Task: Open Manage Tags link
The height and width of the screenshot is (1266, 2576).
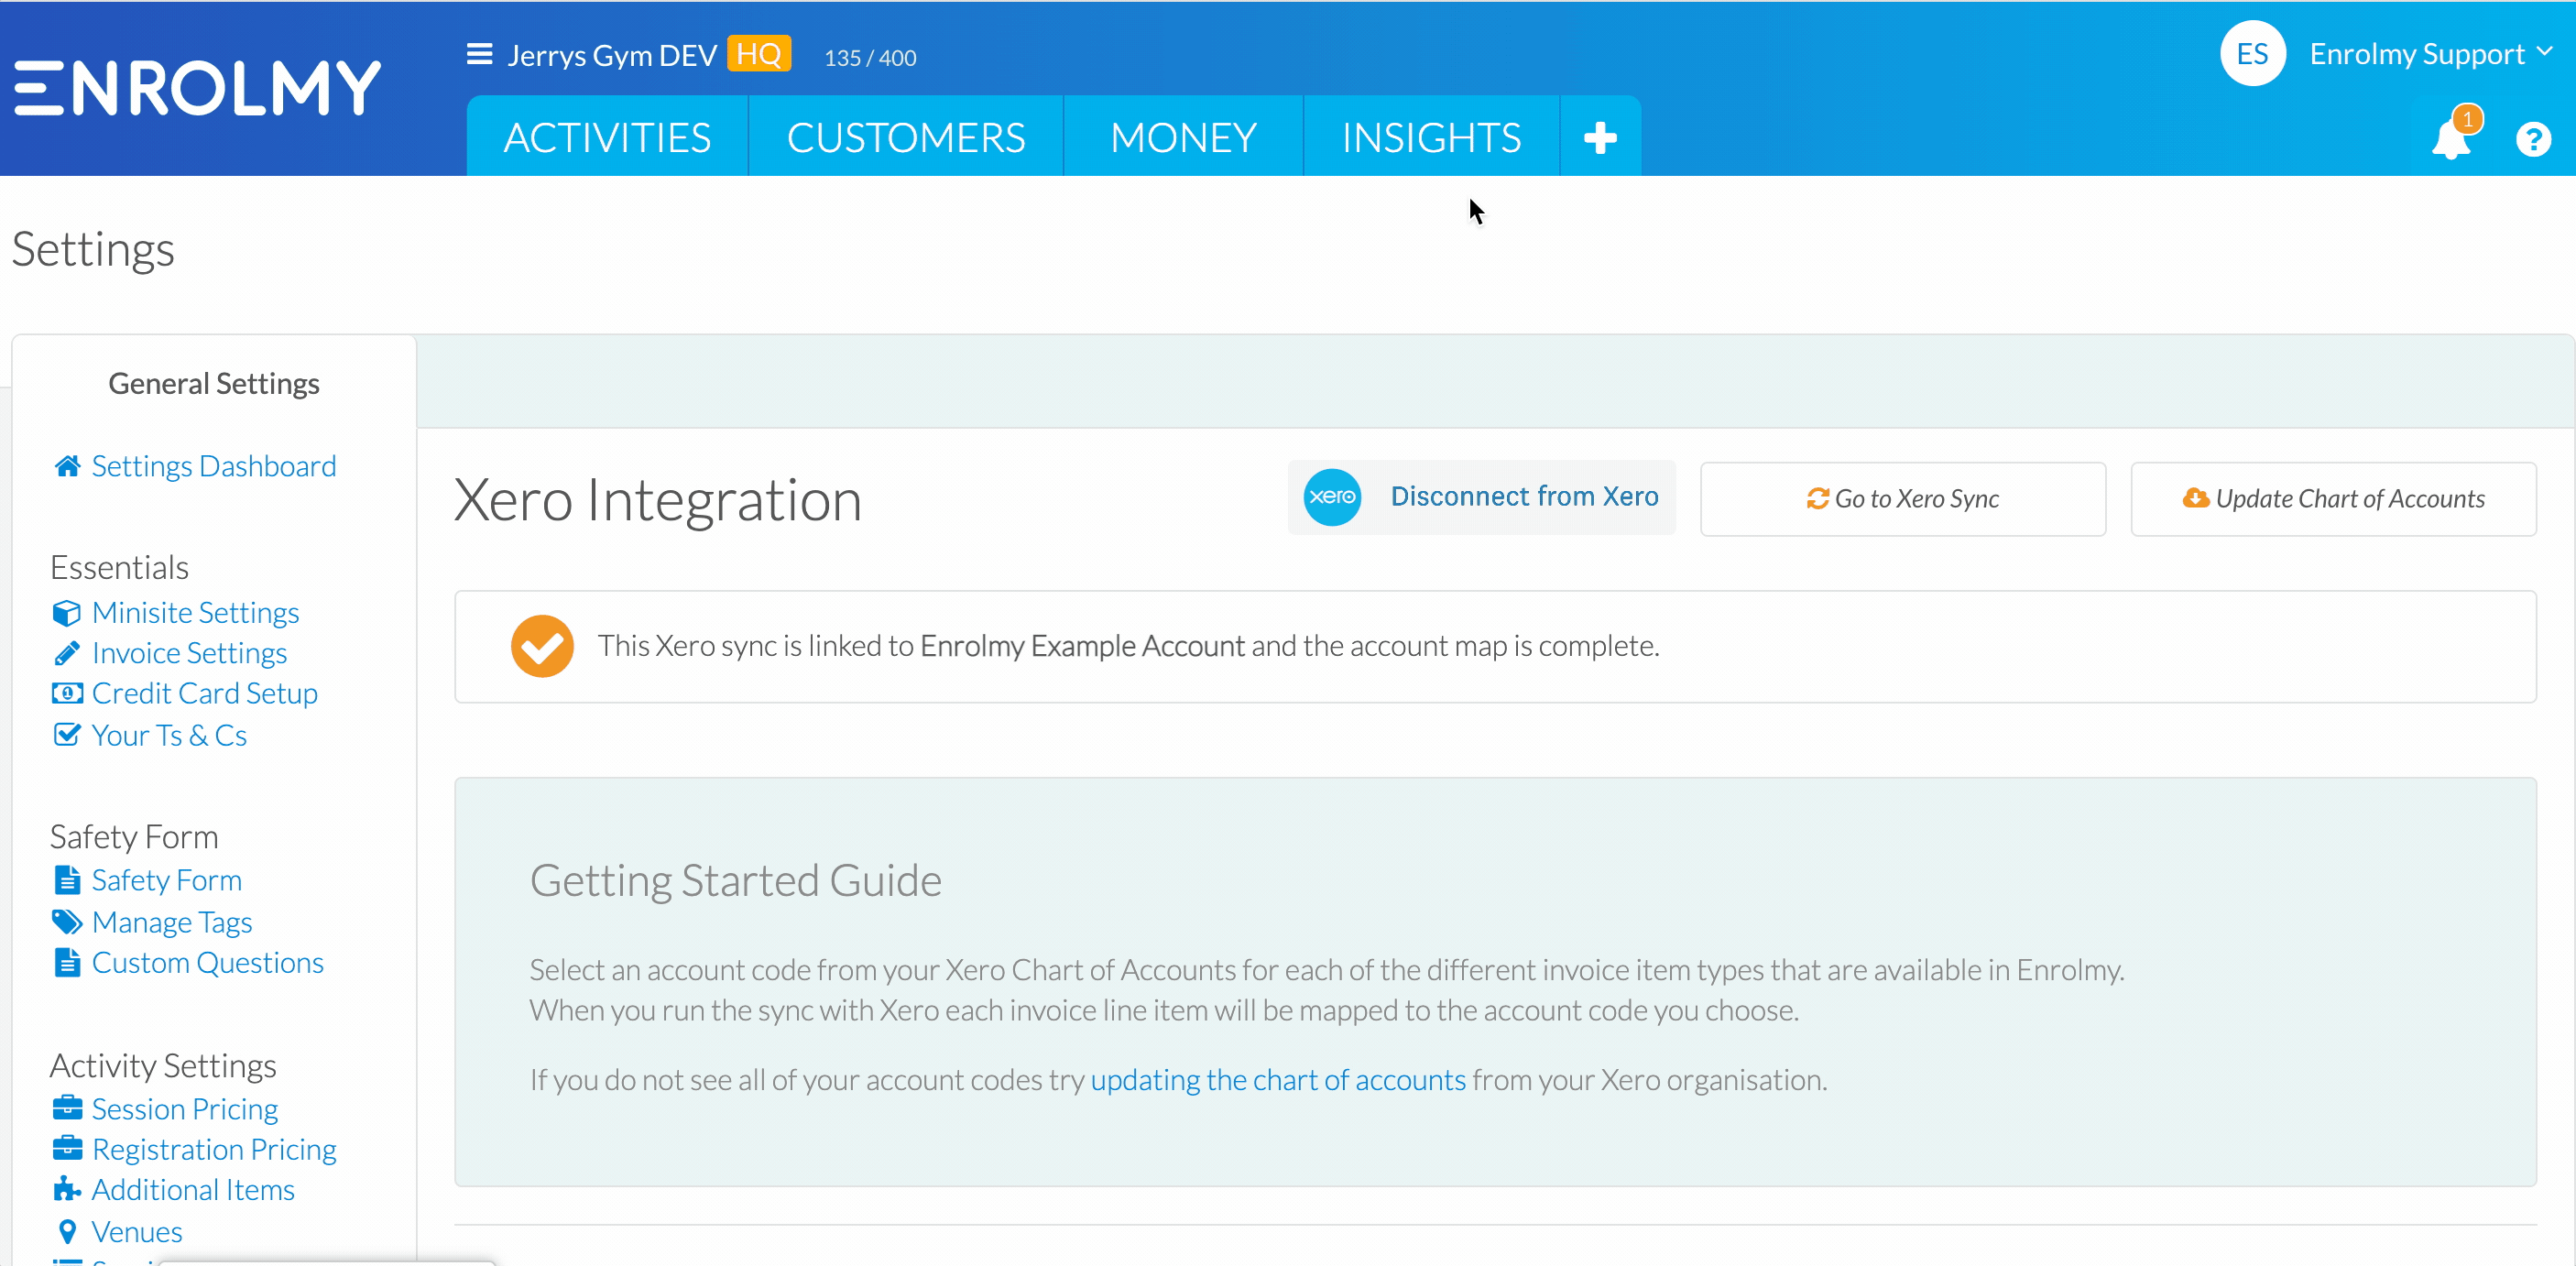Action: pyautogui.click(x=171, y=922)
